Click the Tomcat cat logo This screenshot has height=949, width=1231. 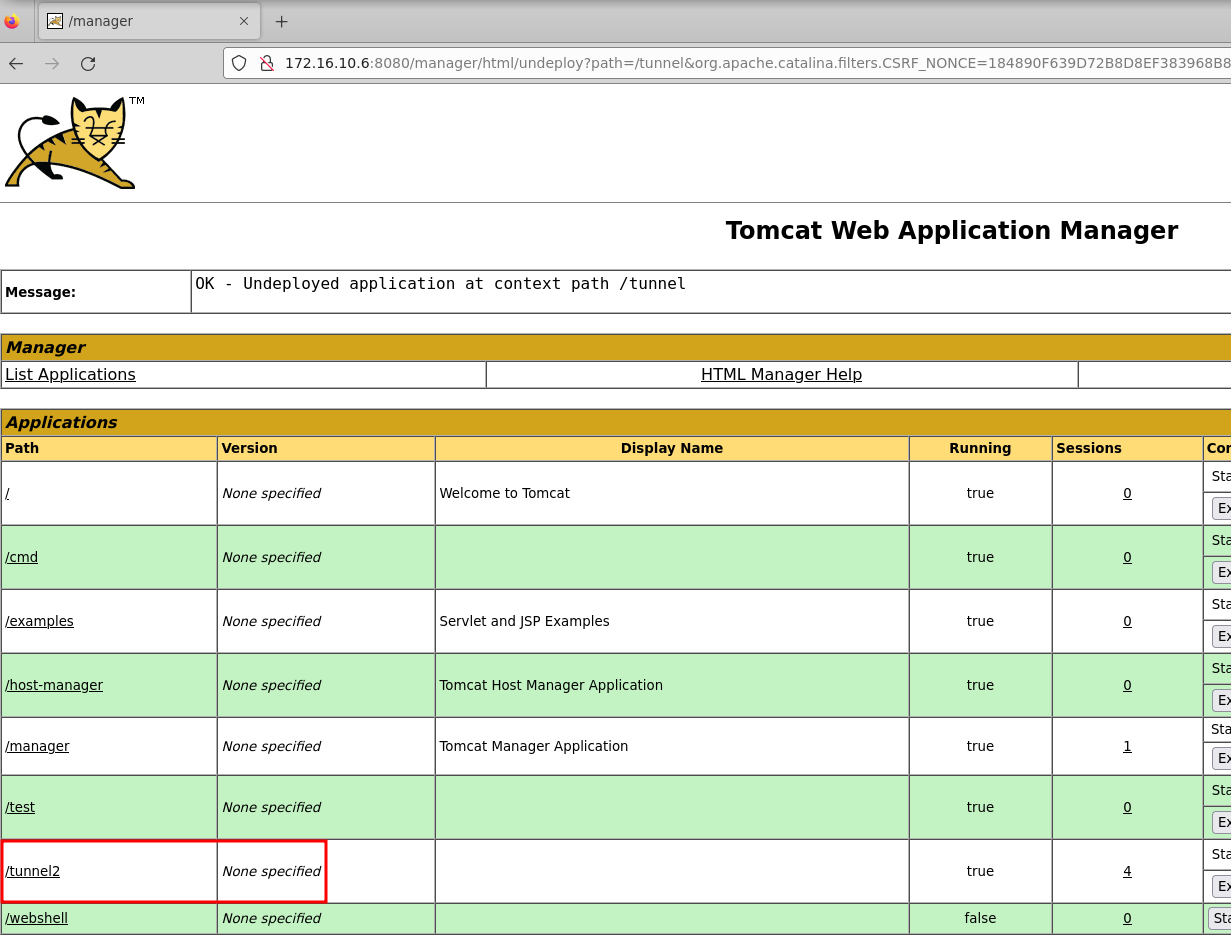click(x=74, y=143)
